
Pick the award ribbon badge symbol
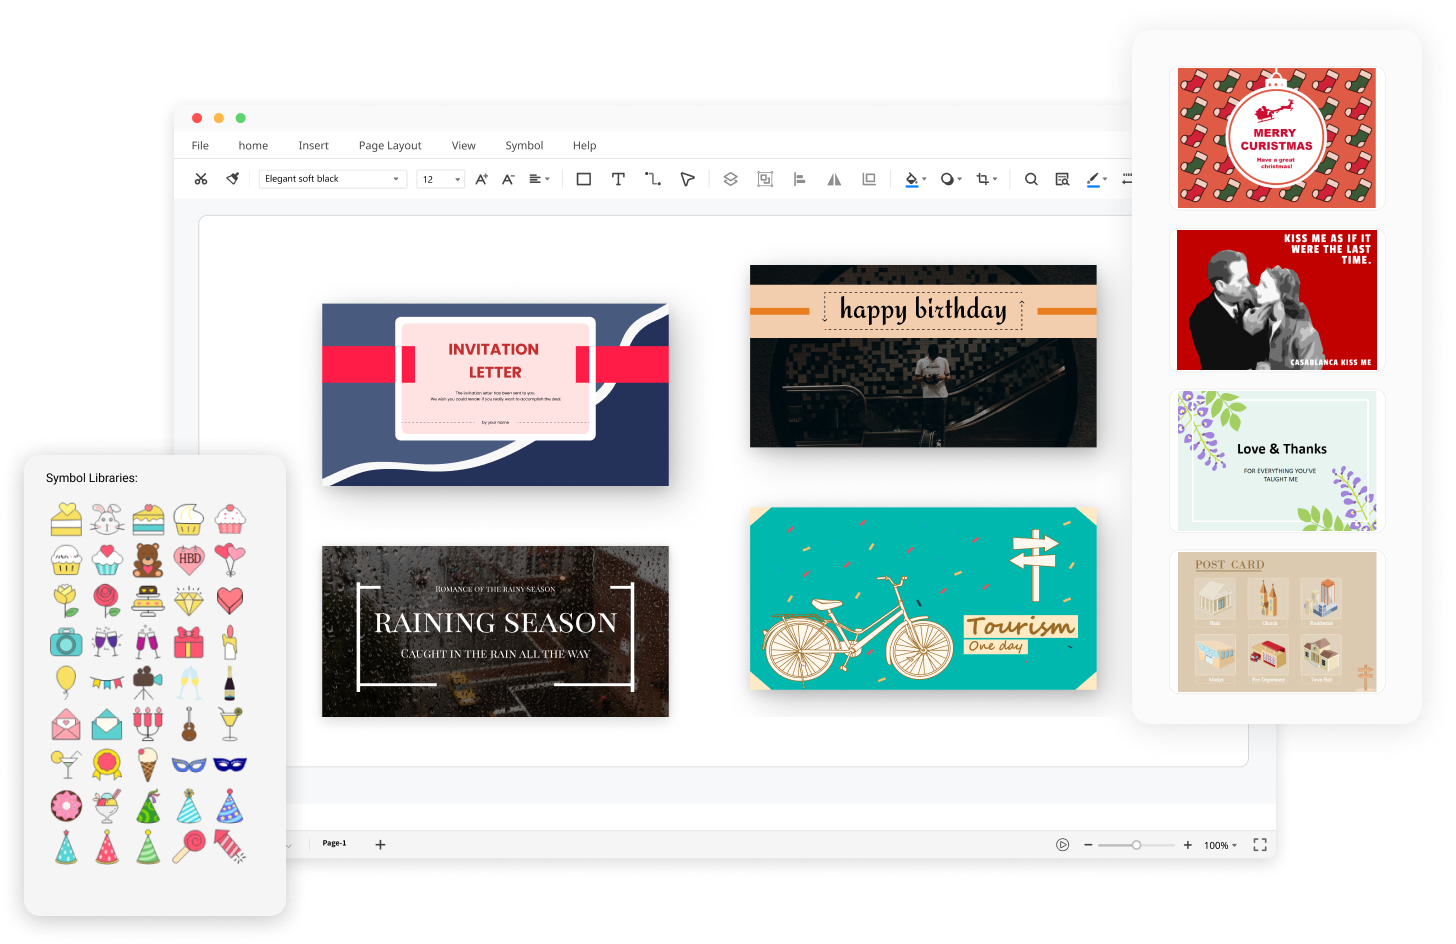[107, 765]
